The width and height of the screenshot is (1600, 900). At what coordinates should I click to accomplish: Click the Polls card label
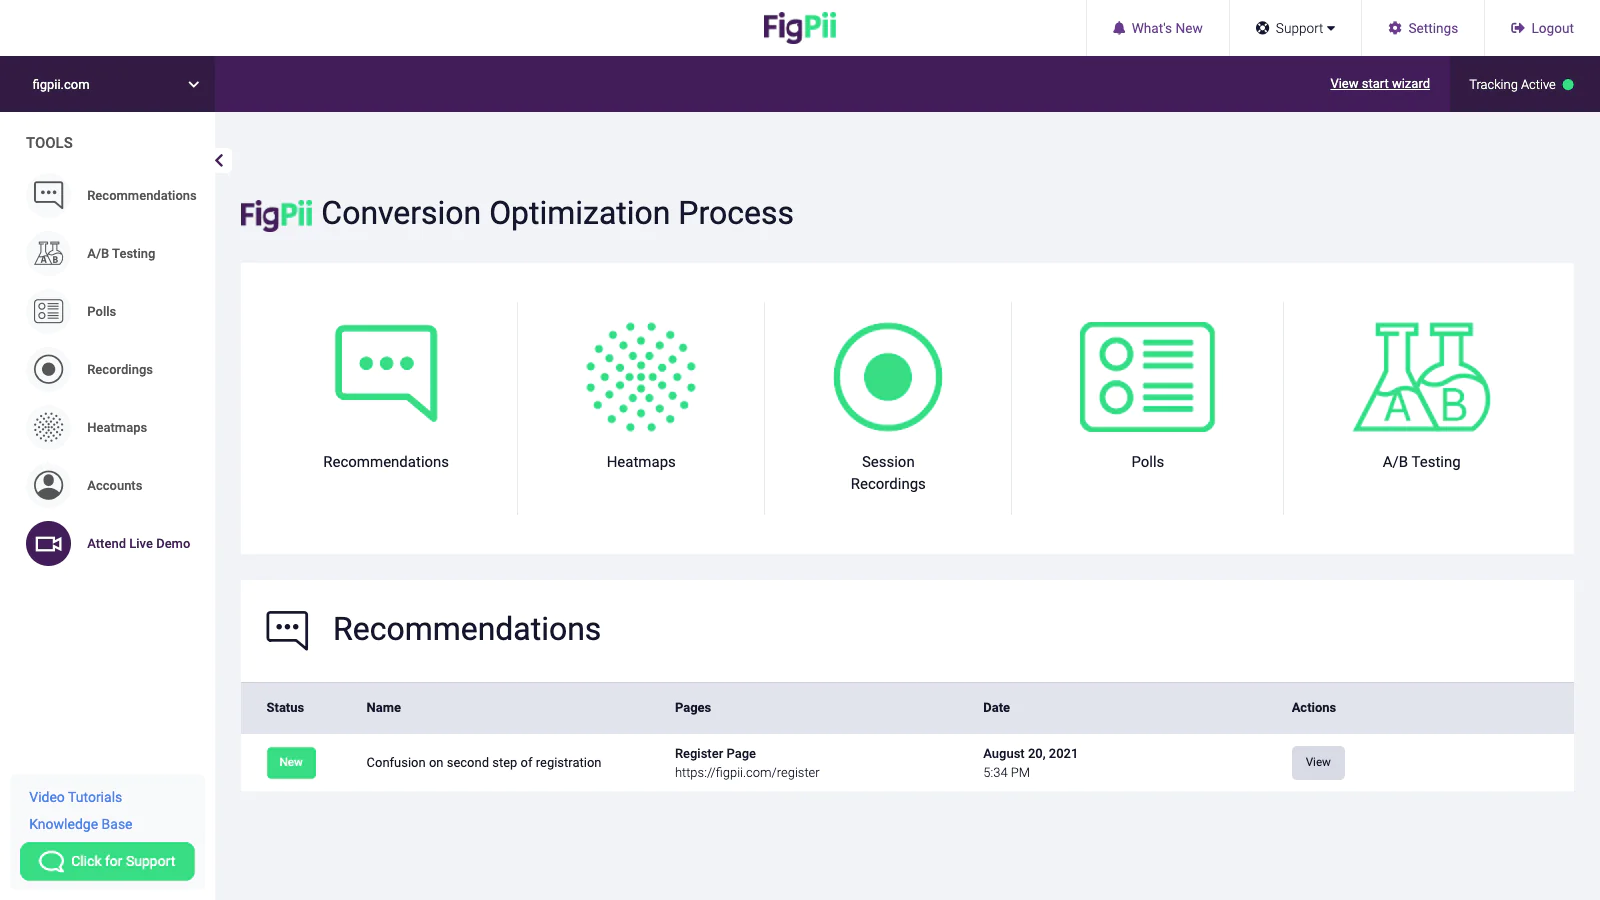point(1147,462)
